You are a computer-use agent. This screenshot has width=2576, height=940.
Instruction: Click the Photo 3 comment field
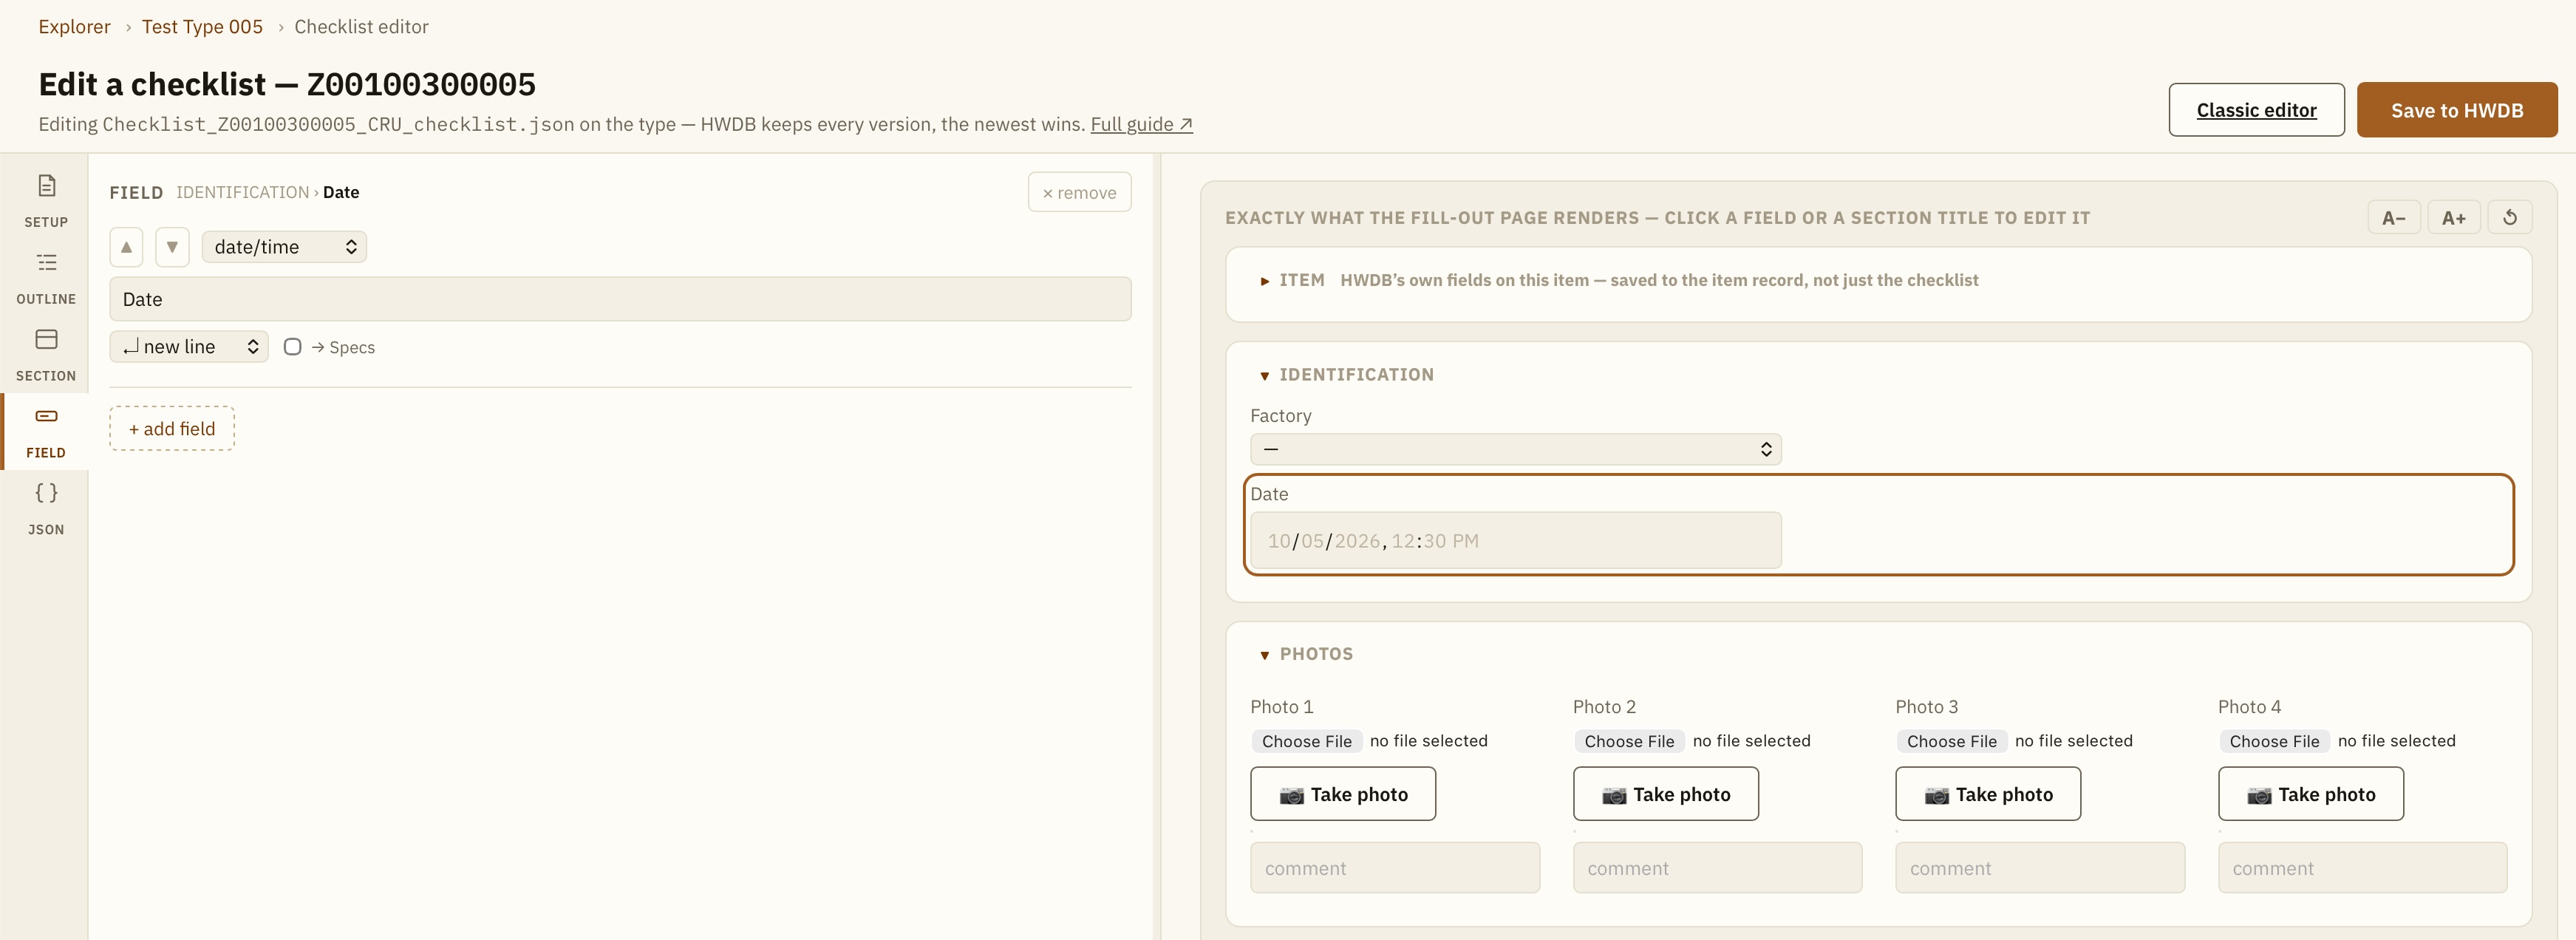pos(2039,868)
